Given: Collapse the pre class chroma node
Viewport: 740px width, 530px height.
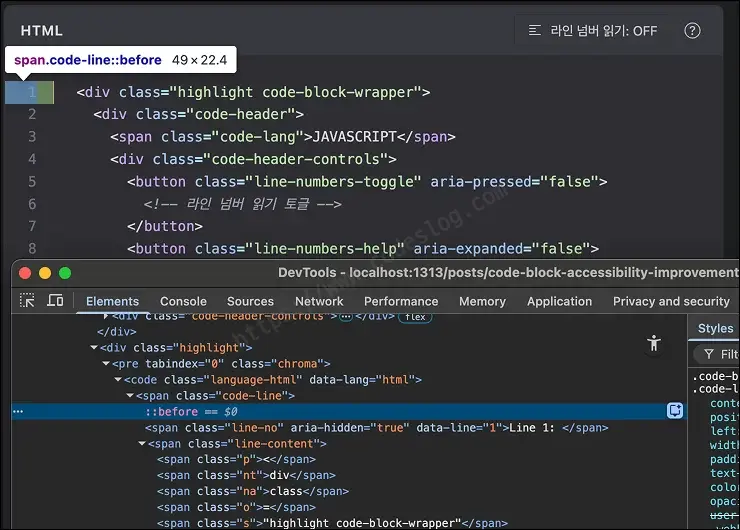Looking at the screenshot, I should pyautogui.click(x=106, y=364).
